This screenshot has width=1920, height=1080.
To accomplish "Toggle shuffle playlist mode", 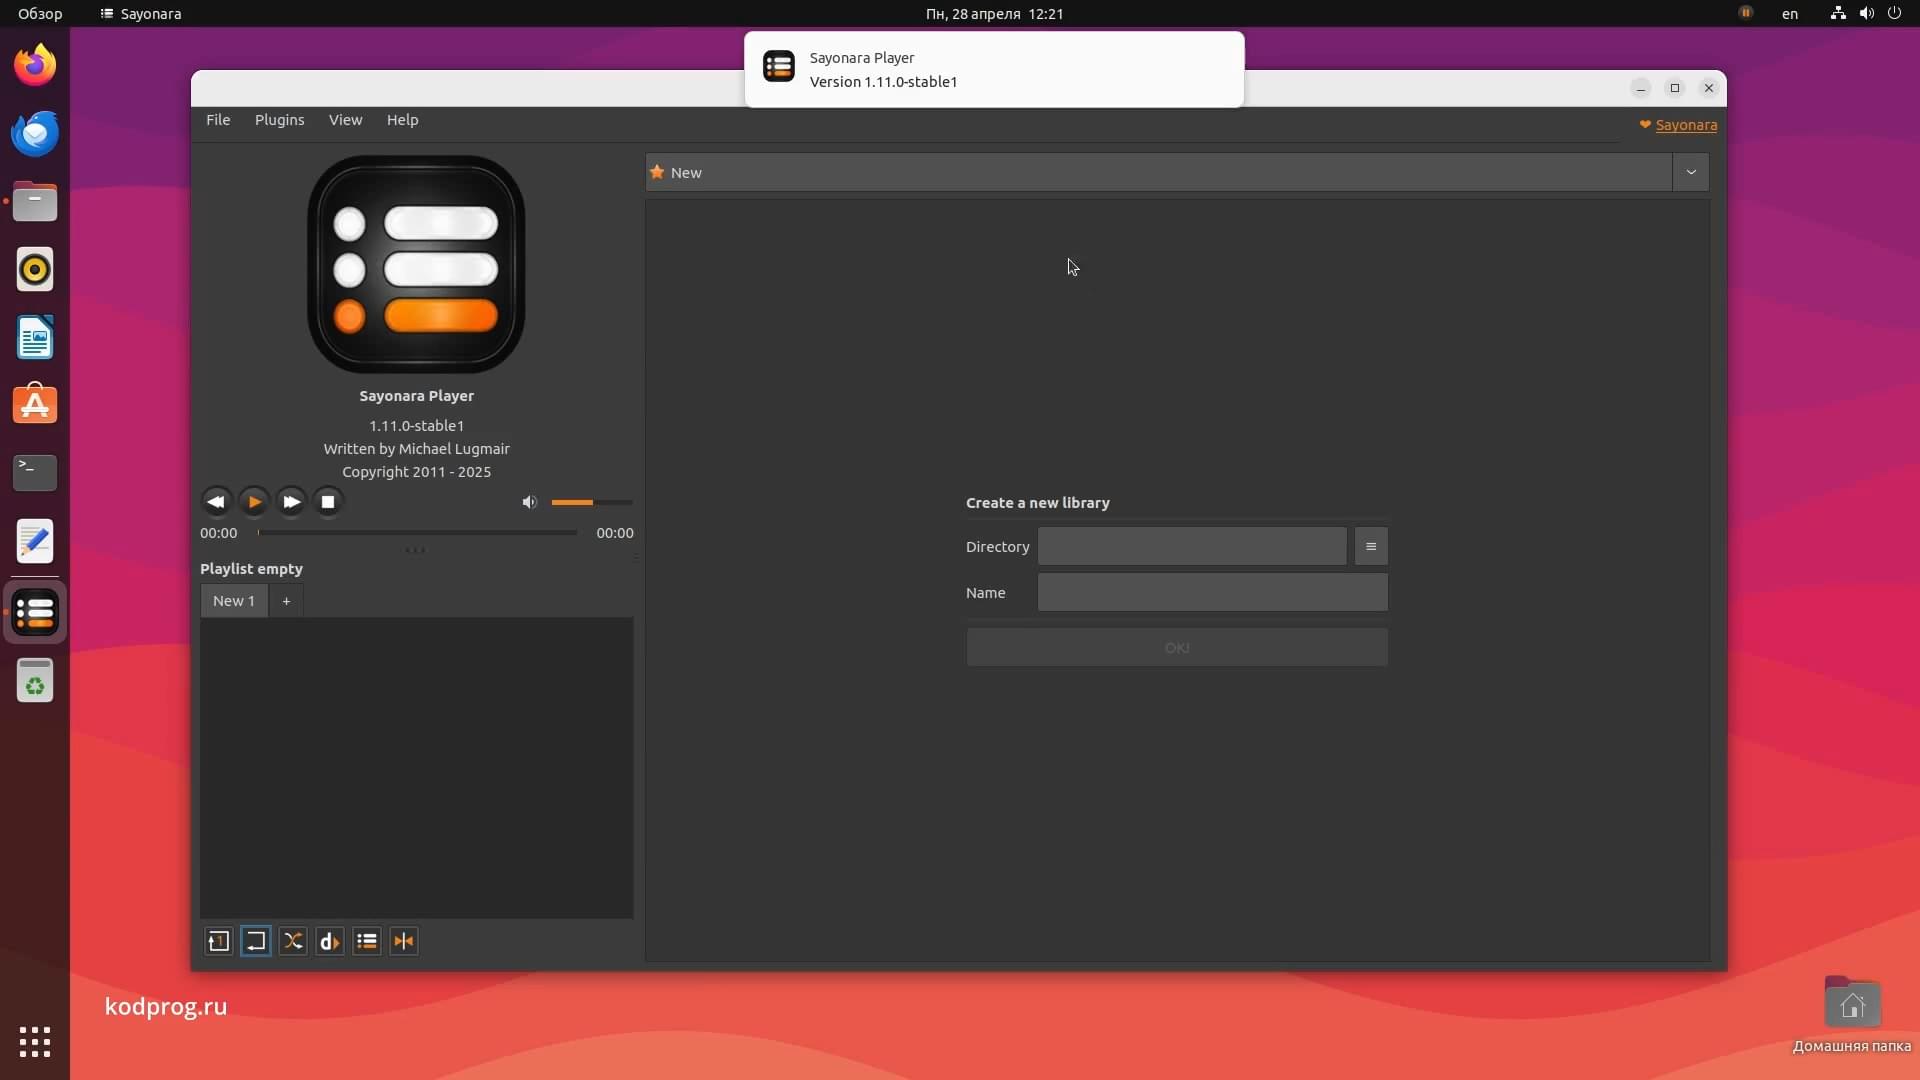I will click(x=292, y=941).
